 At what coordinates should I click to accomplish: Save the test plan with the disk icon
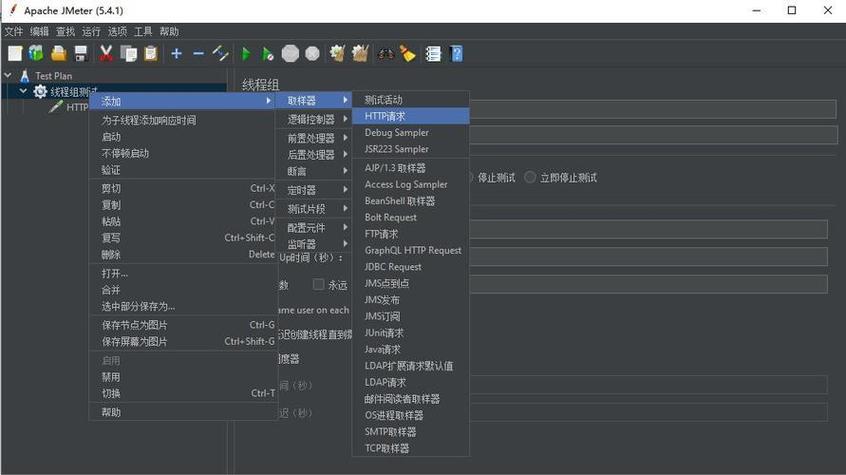80,53
